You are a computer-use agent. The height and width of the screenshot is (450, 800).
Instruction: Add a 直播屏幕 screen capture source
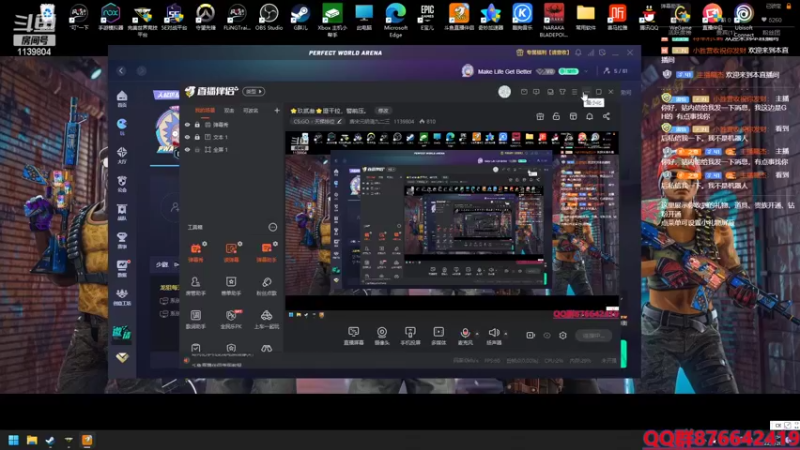pos(354,336)
